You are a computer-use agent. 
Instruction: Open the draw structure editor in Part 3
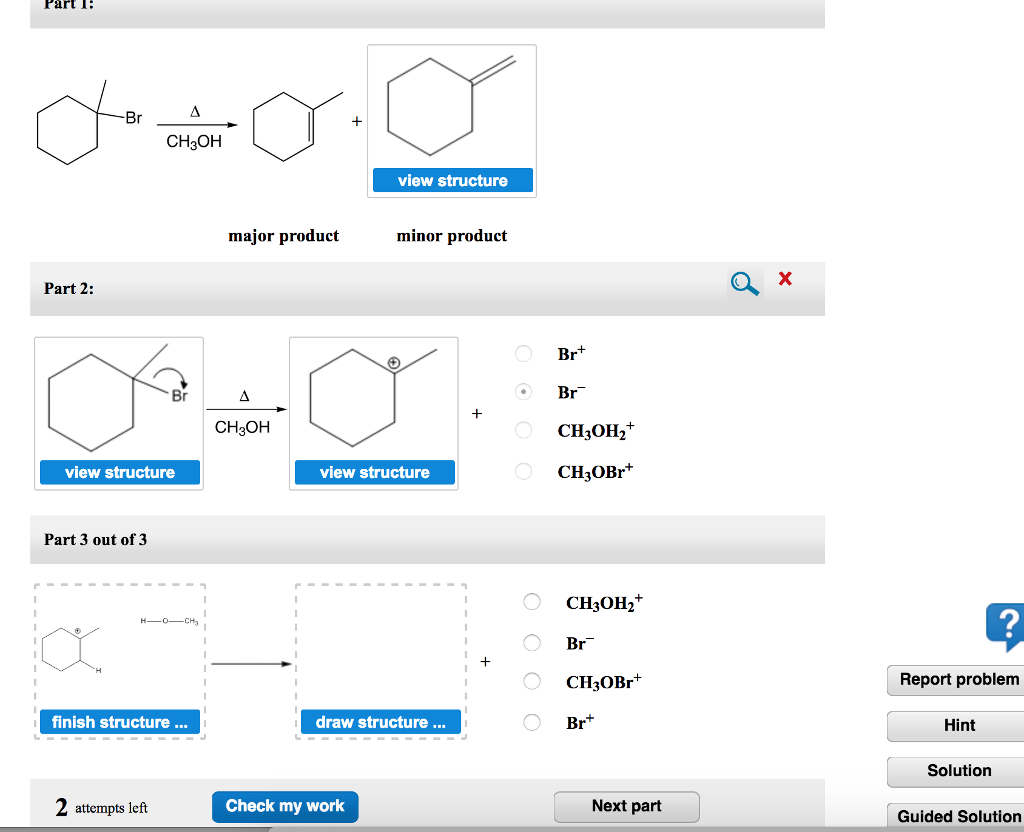pyautogui.click(x=380, y=722)
